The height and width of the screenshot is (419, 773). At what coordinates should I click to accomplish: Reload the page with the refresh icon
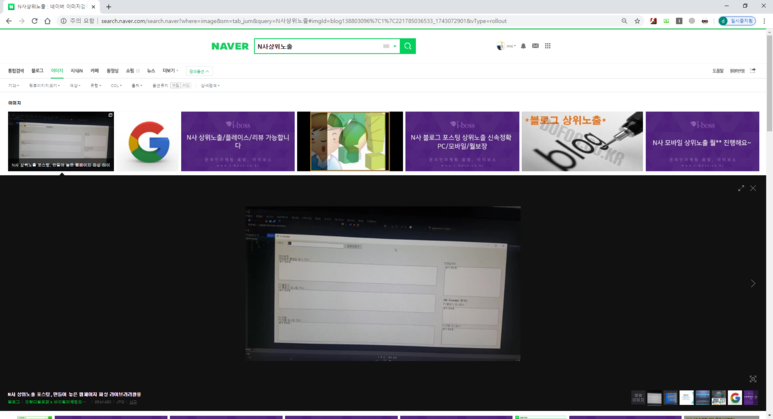35,21
